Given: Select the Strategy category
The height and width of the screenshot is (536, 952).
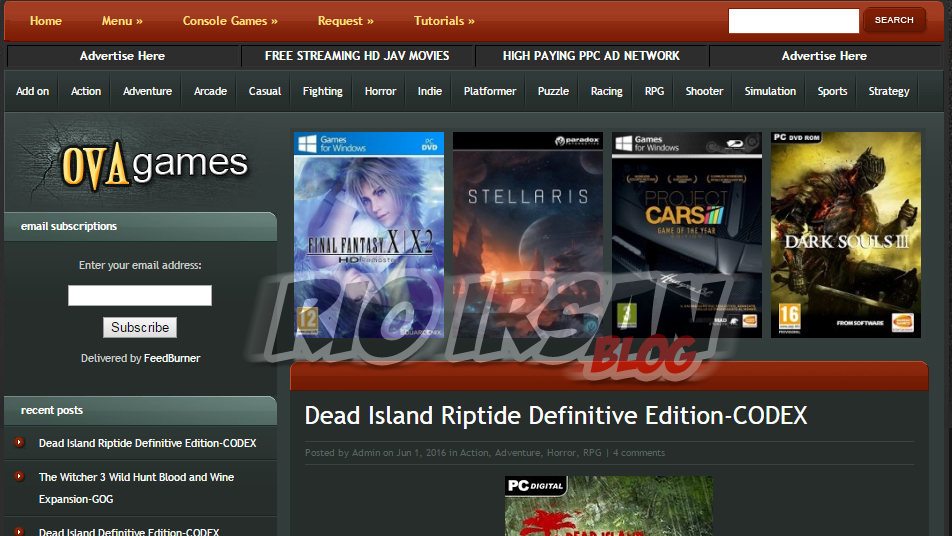Looking at the screenshot, I should pos(888,91).
